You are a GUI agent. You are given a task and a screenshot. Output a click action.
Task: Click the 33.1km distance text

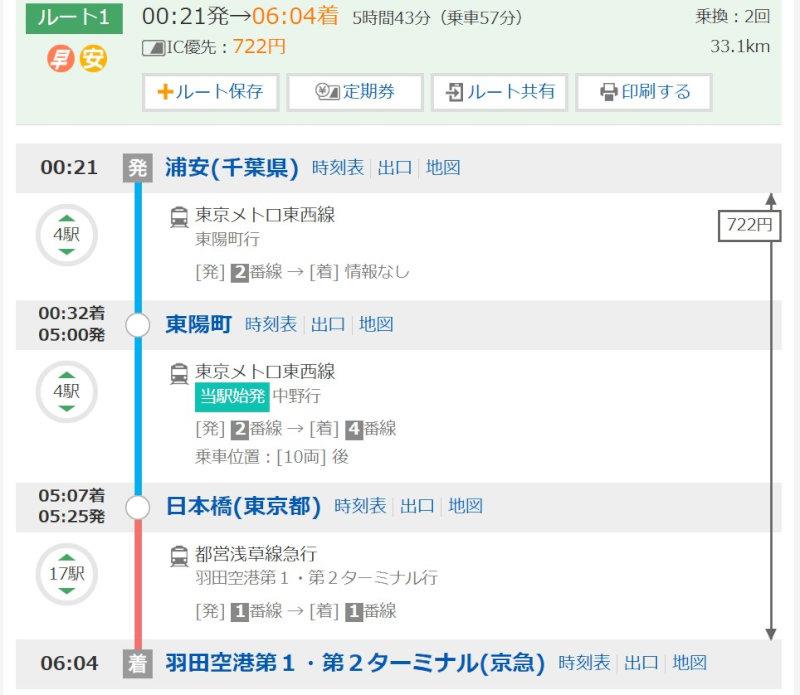point(740,46)
